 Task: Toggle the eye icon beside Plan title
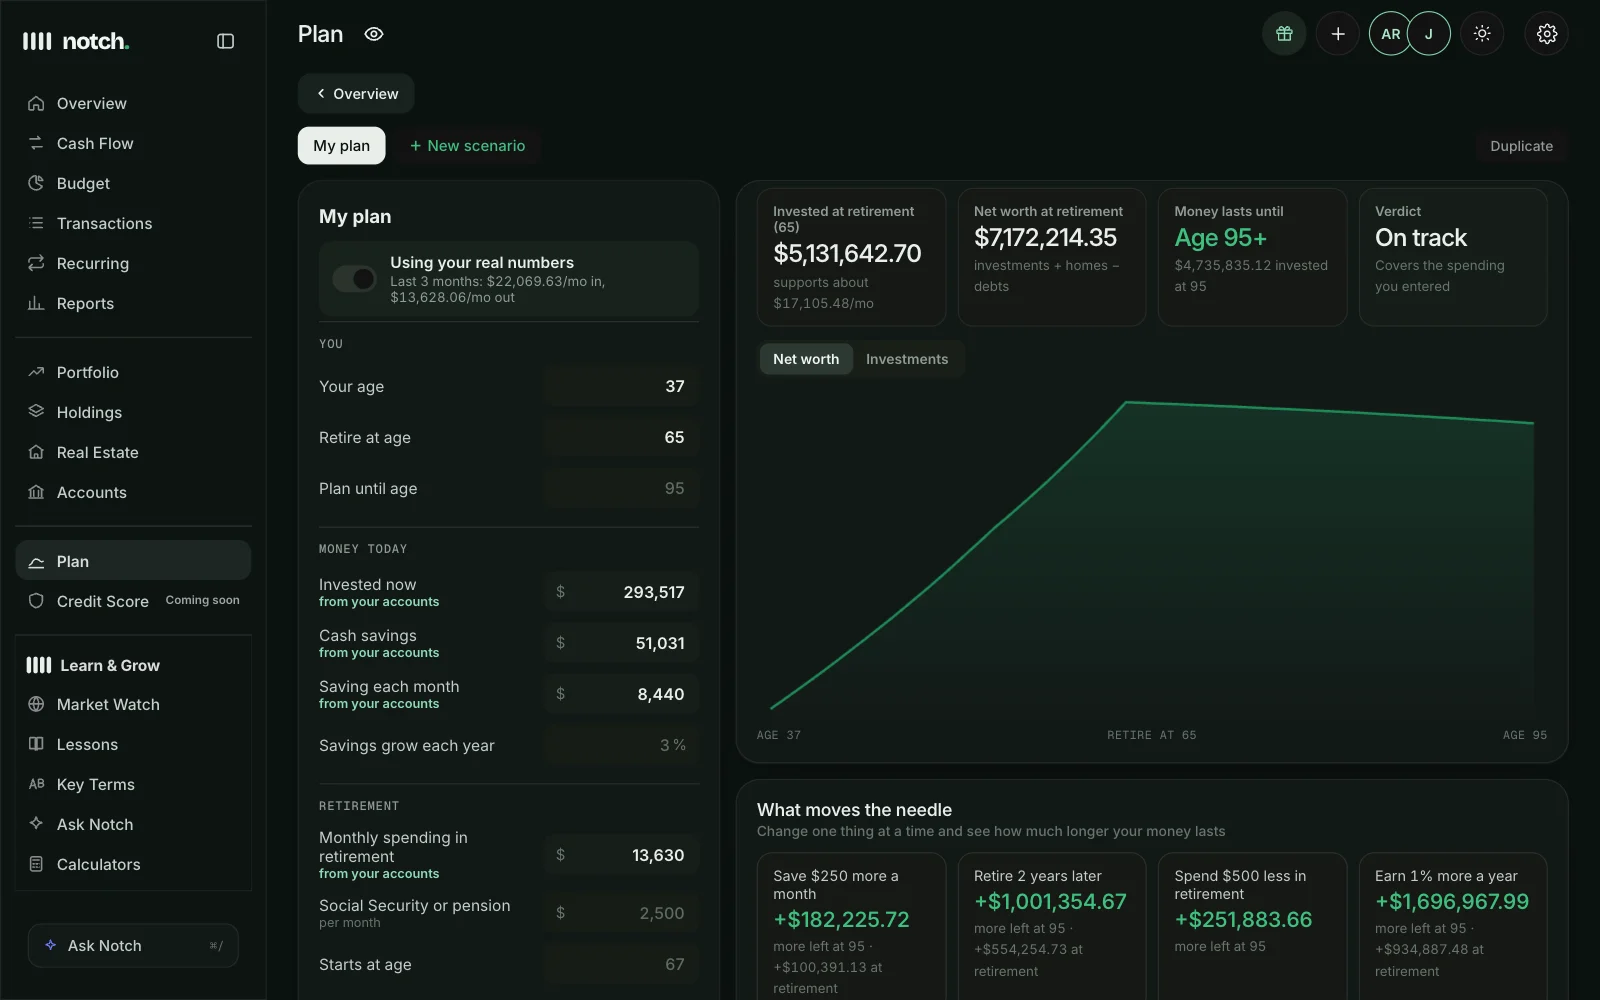(374, 34)
